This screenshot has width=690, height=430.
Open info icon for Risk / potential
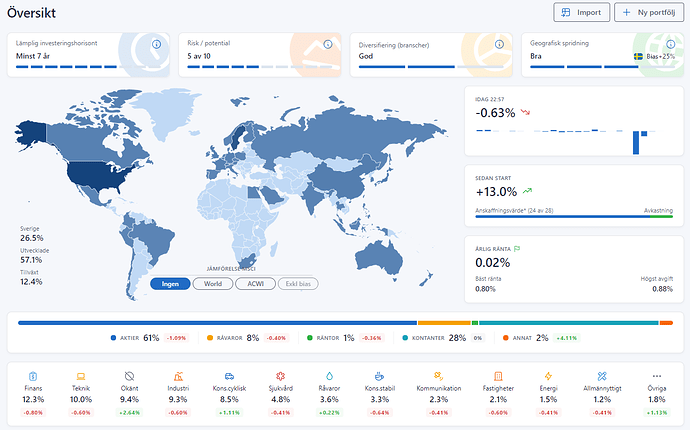click(x=327, y=45)
